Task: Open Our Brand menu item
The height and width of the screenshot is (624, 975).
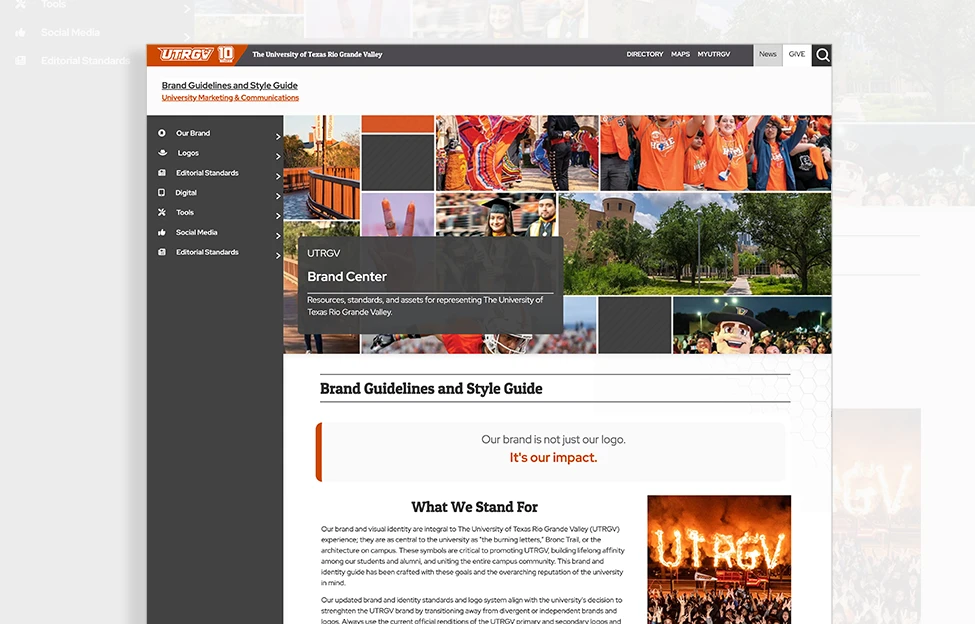Action: pyautogui.click(x=193, y=133)
